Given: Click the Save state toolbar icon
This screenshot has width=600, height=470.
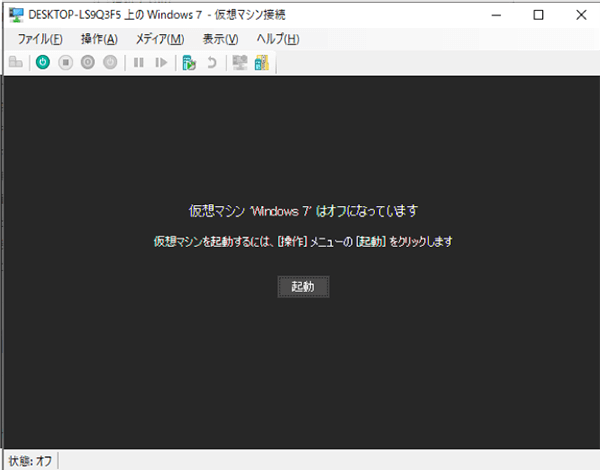Looking at the screenshot, I should pyautogui.click(x=110, y=62).
